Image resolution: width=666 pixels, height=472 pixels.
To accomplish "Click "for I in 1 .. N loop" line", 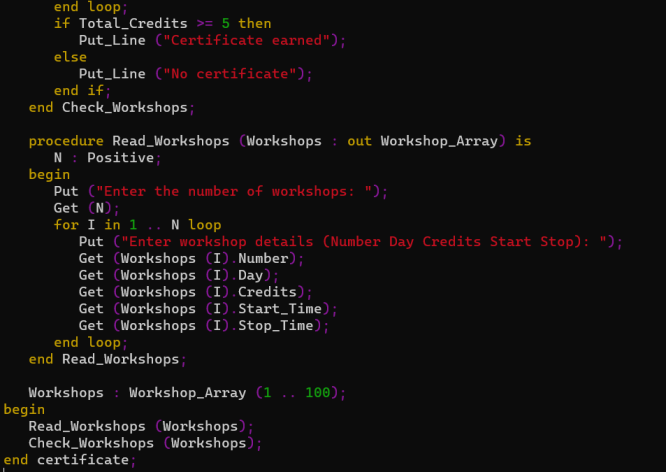I will 137,225.
